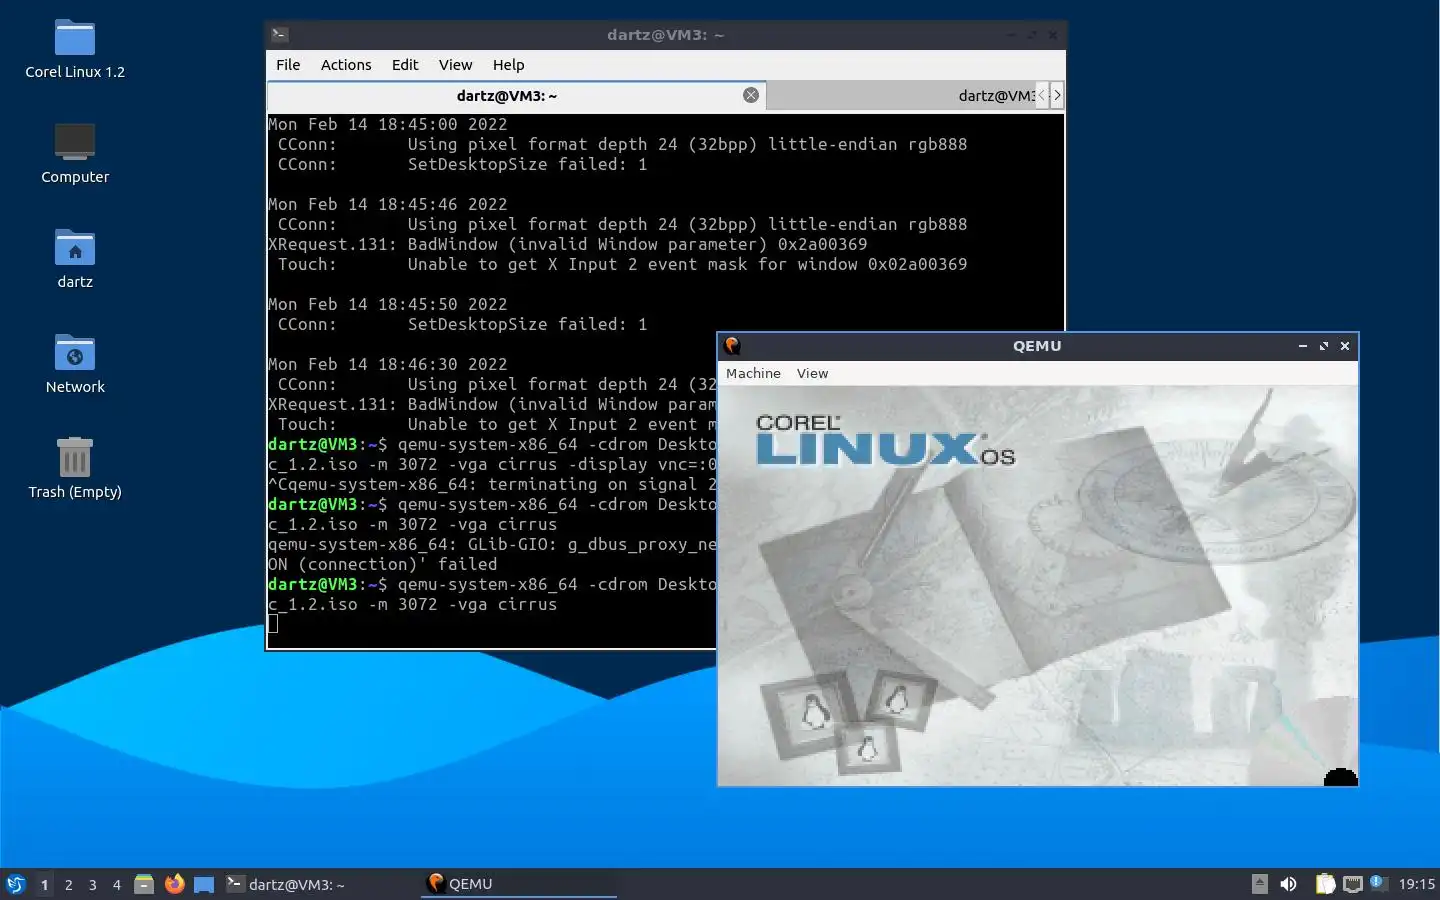Image resolution: width=1440 pixels, height=900 pixels.
Task: Open the terminal Edit menu
Action: pos(405,64)
